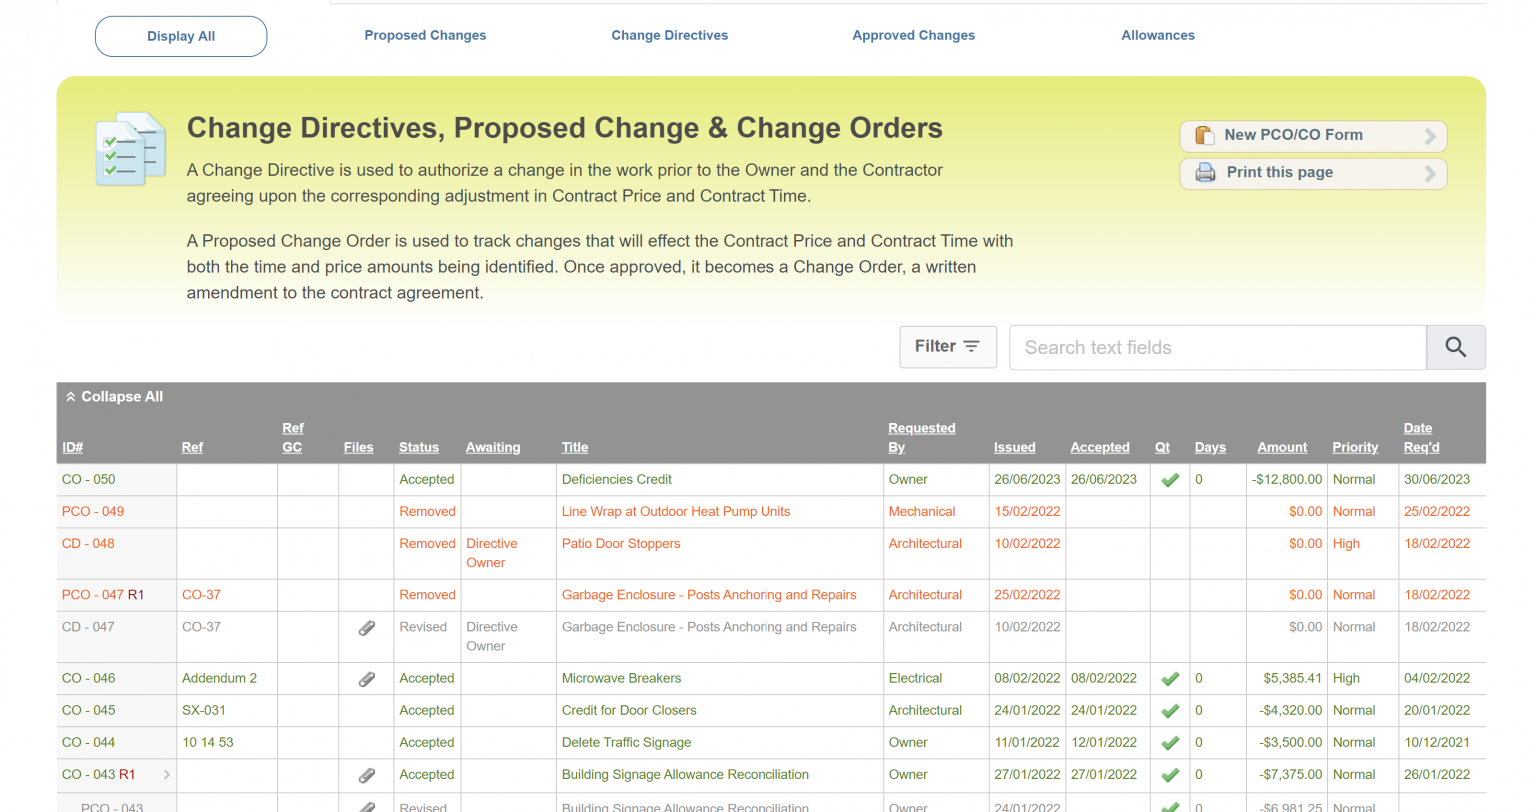The image size is (1536, 812).
Task: Open the Filter dropdown
Action: point(947,347)
